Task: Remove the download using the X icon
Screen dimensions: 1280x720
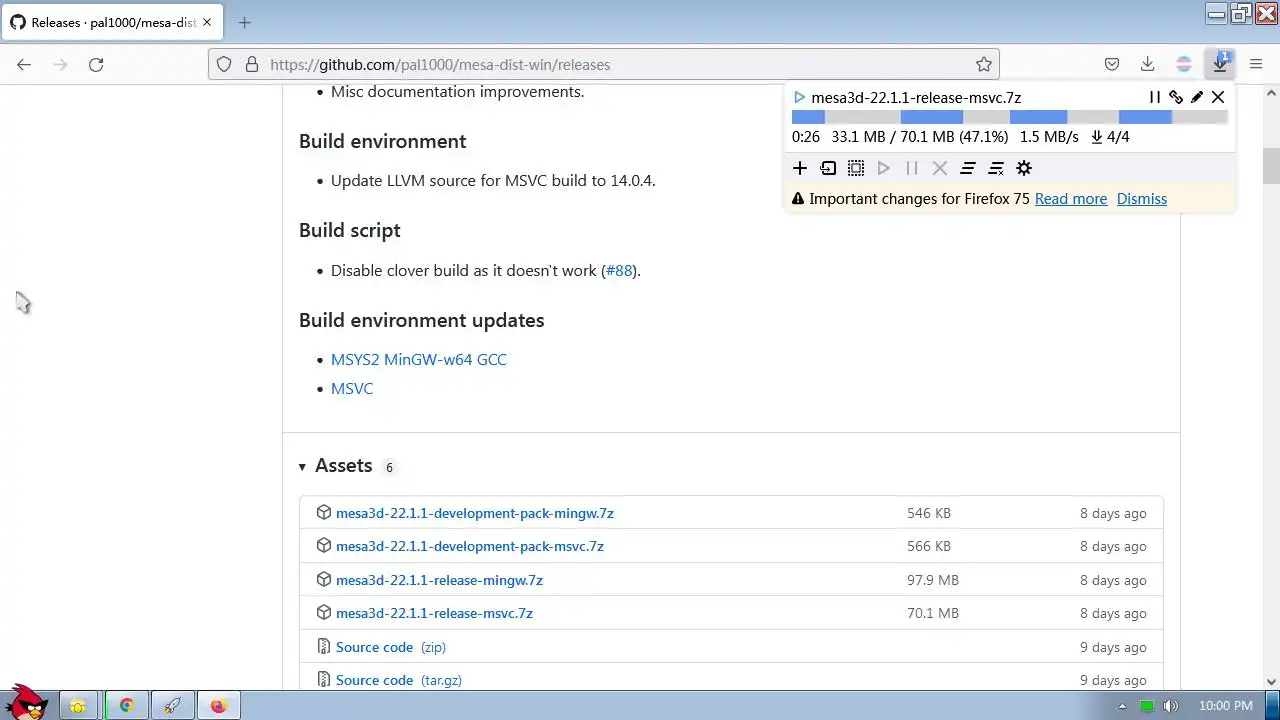Action: coord(1218,97)
